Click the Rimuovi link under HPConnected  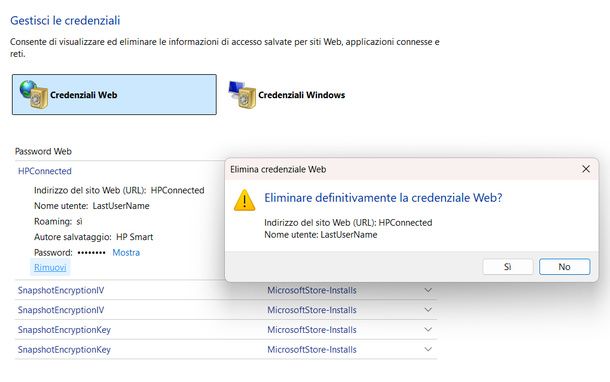50,268
